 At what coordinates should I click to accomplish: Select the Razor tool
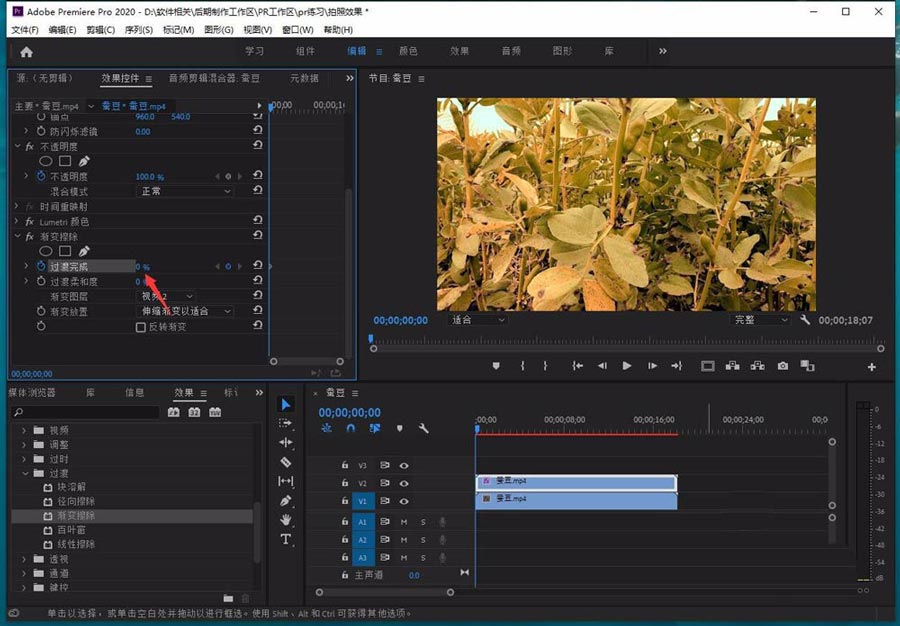286,462
